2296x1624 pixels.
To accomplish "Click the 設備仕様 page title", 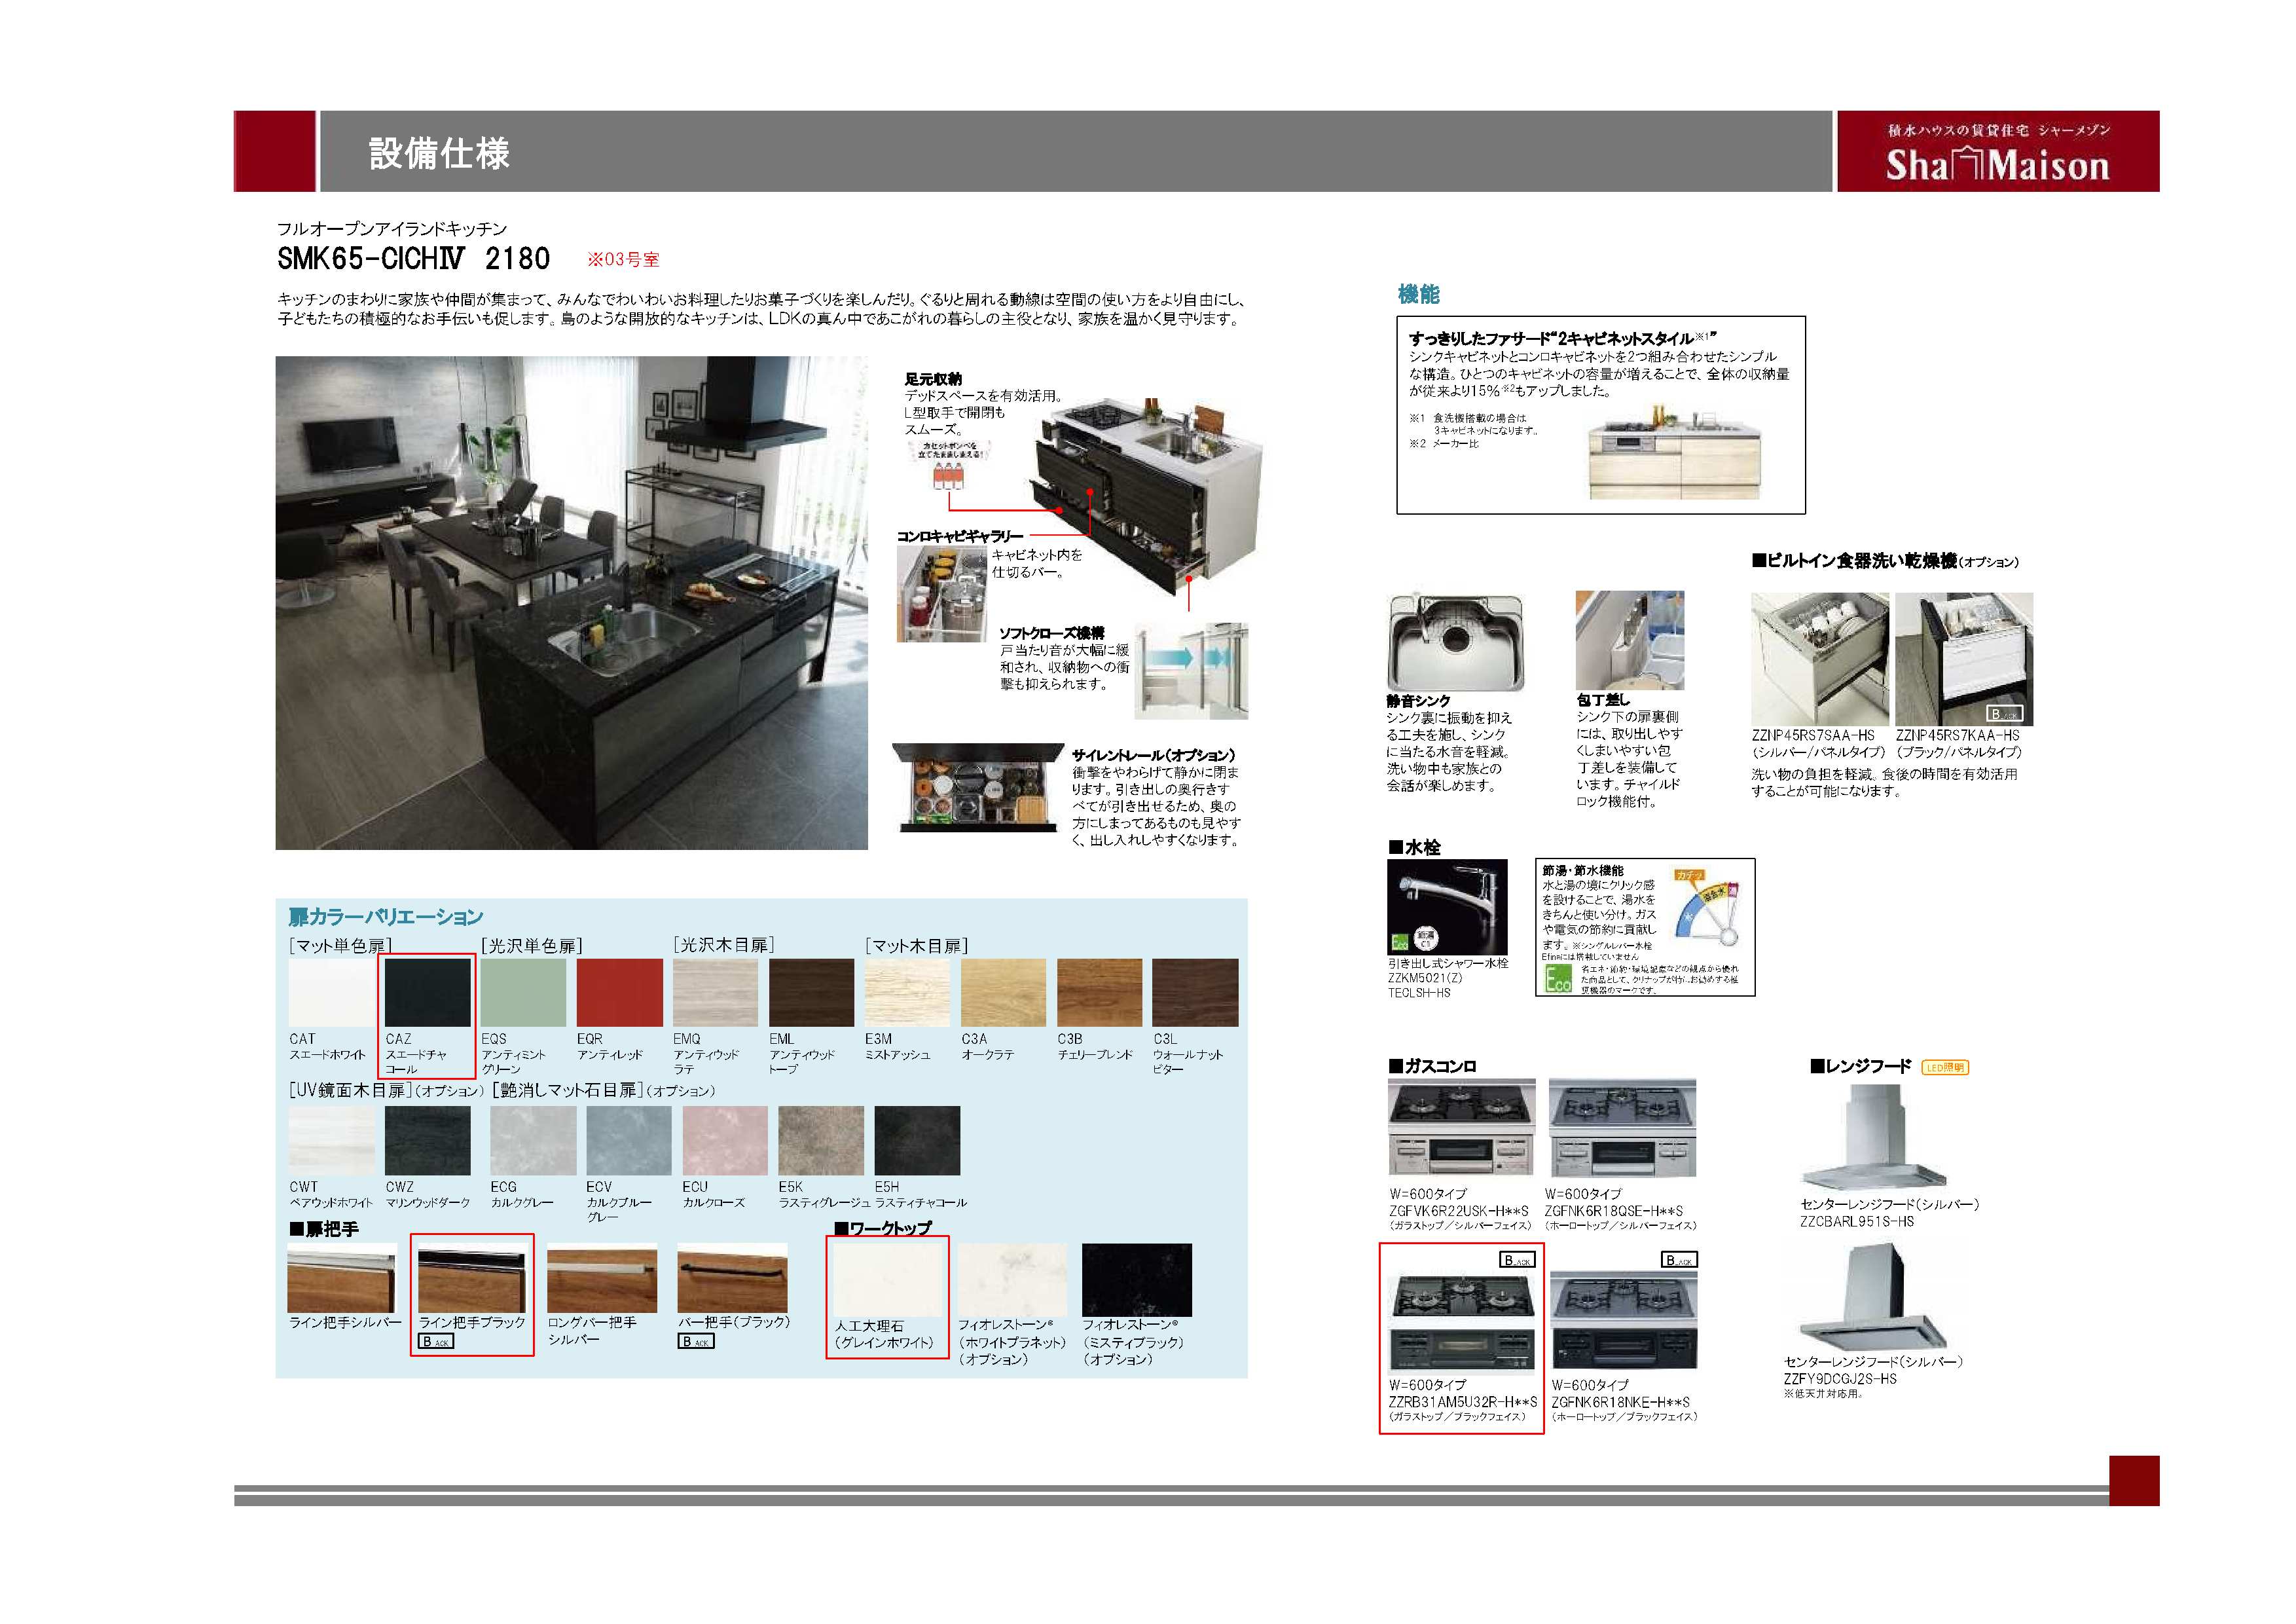I will pyautogui.click(x=439, y=153).
